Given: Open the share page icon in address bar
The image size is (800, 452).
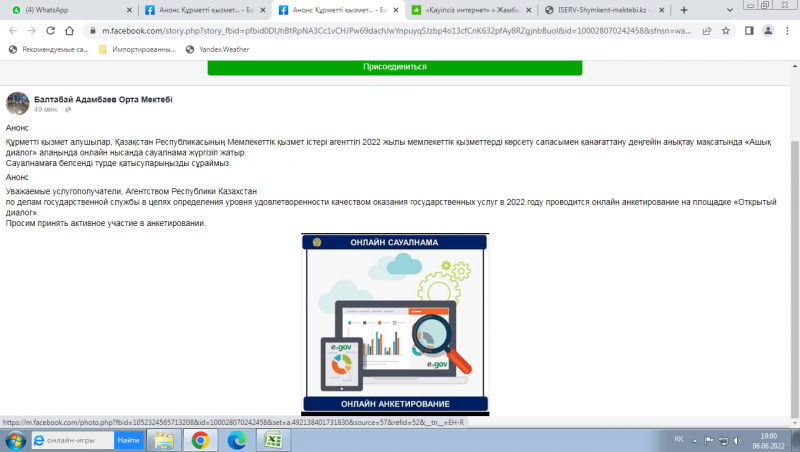Looking at the screenshot, I should [707, 31].
